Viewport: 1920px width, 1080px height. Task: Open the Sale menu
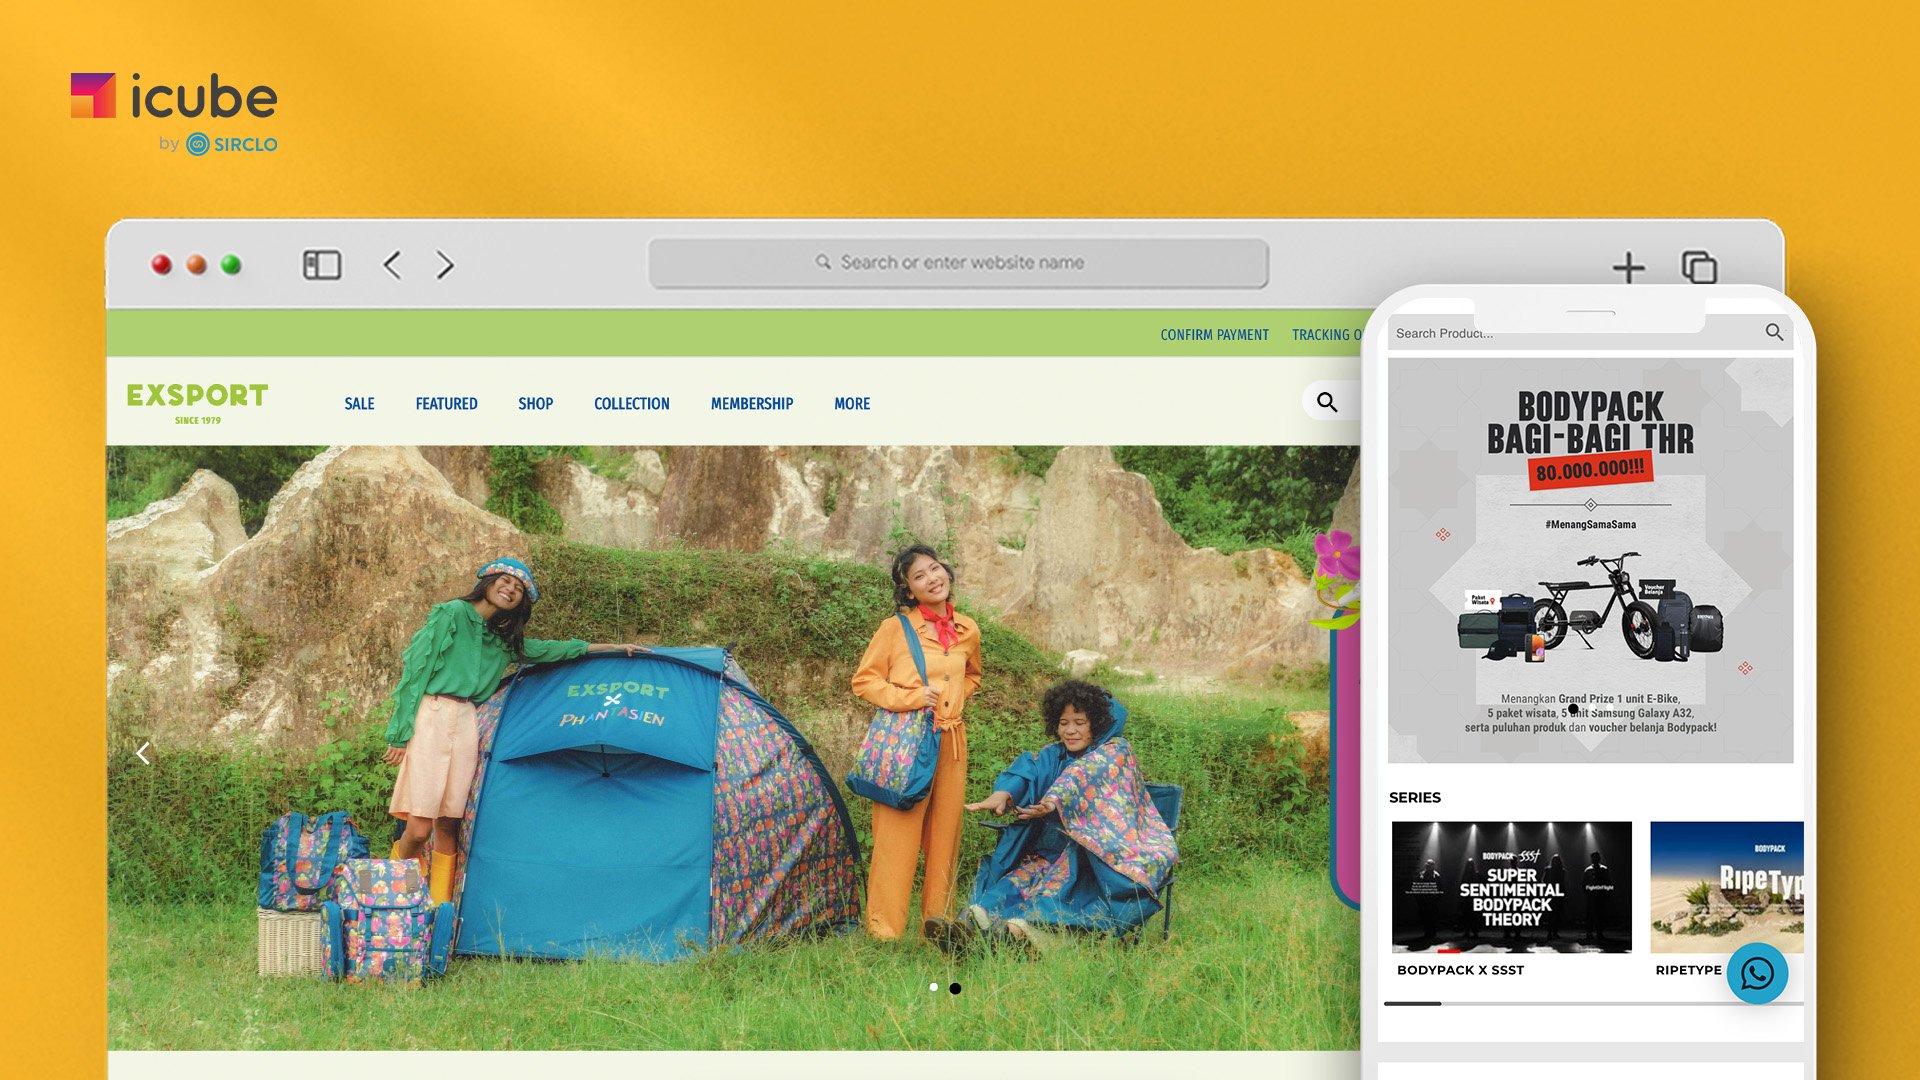(359, 404)
